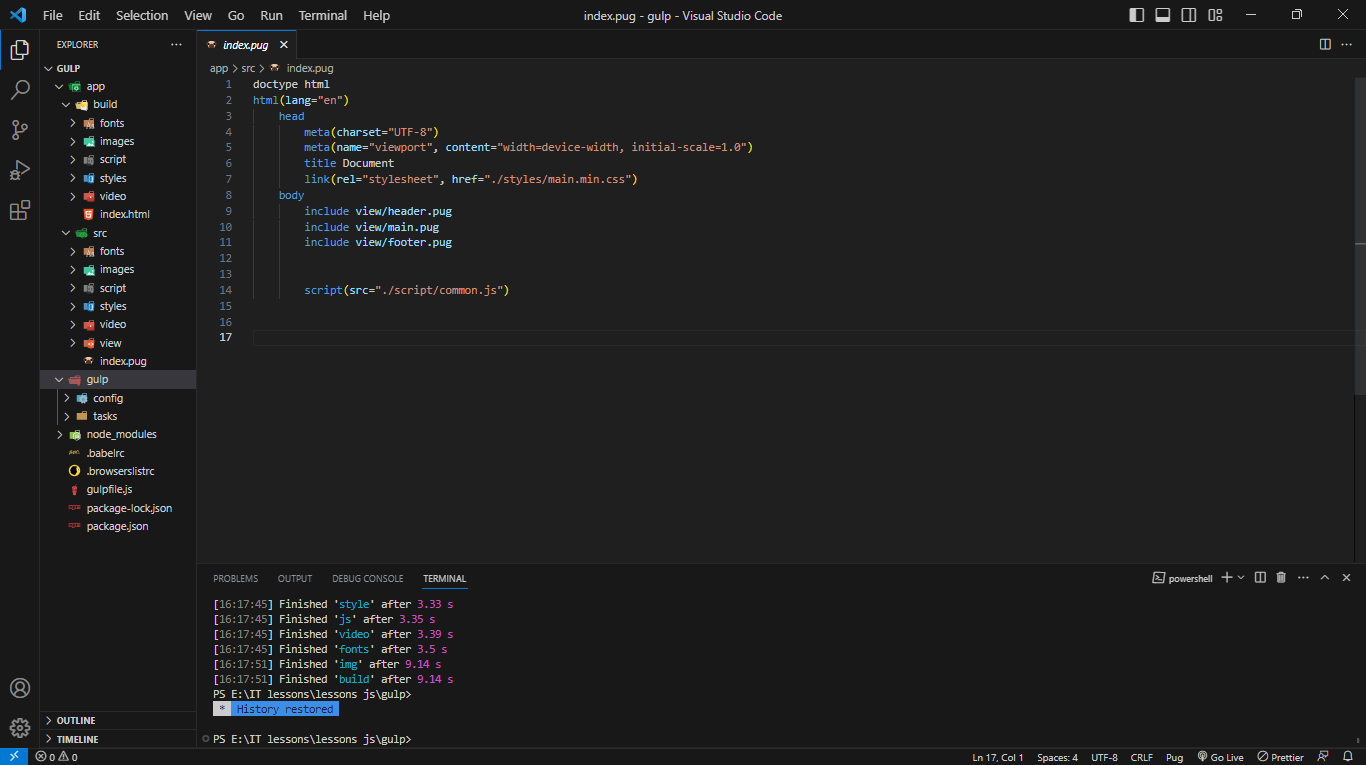
Task: Toggle Secondary Side Bar layout button
Action: pos(1189,15)
